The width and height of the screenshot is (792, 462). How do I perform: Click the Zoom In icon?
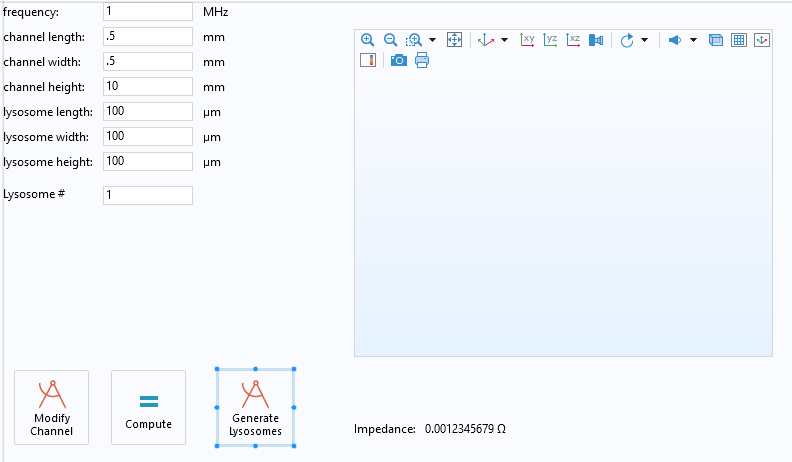click(367, 40)
